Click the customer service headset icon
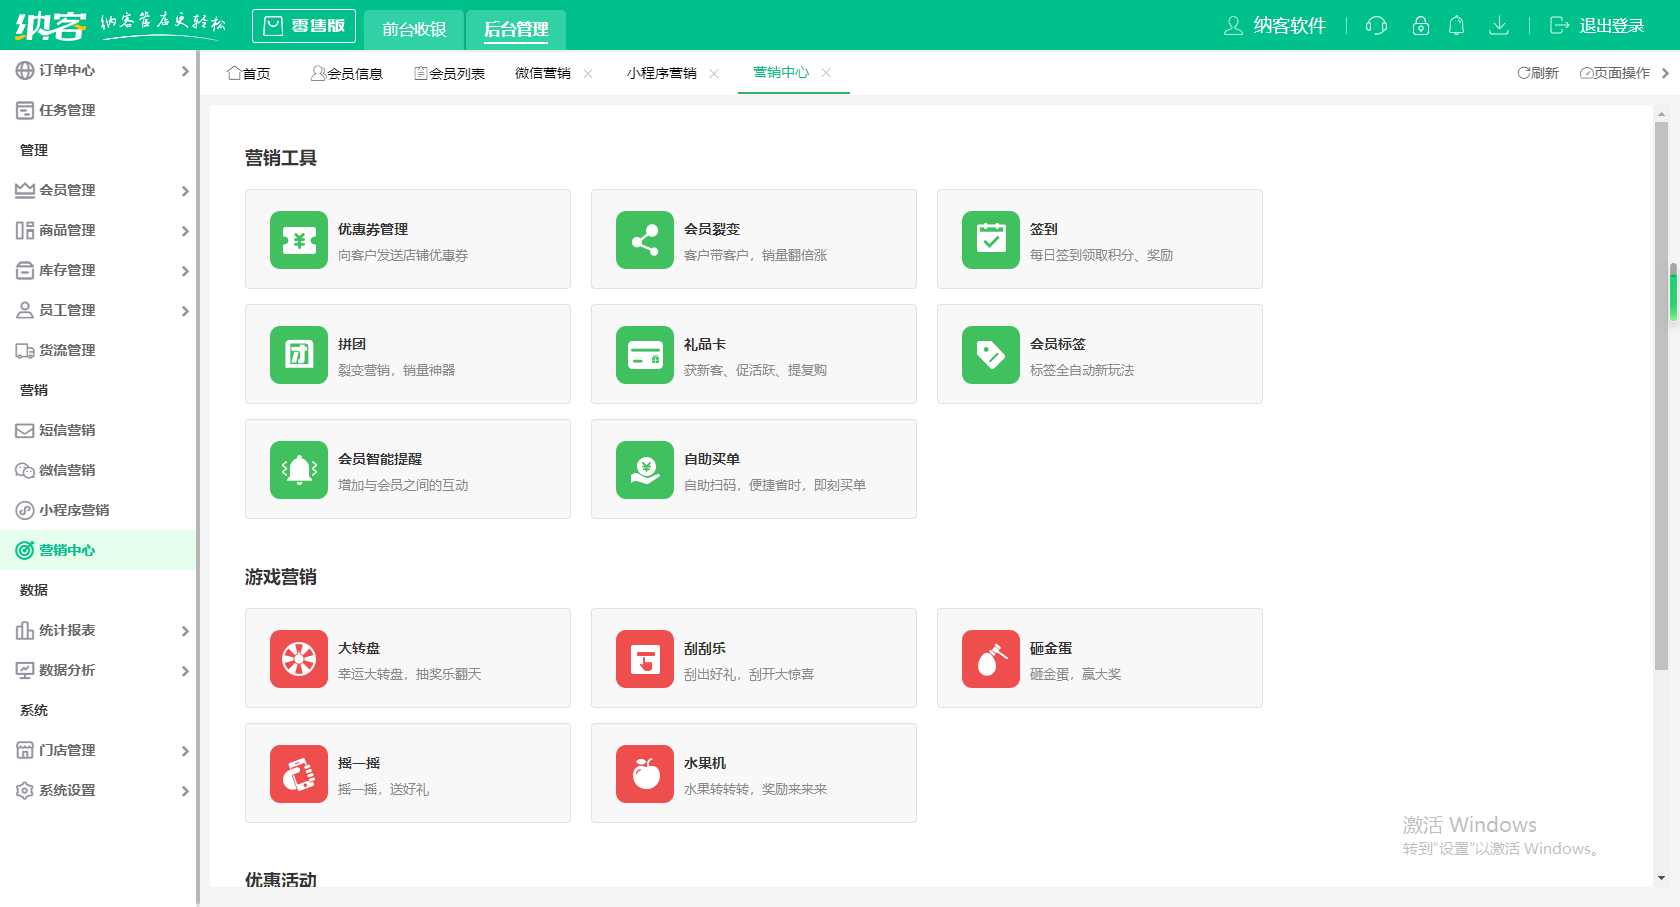Image resolution: width=1680 pixels, height=907 pixels. pos(1377,26)
